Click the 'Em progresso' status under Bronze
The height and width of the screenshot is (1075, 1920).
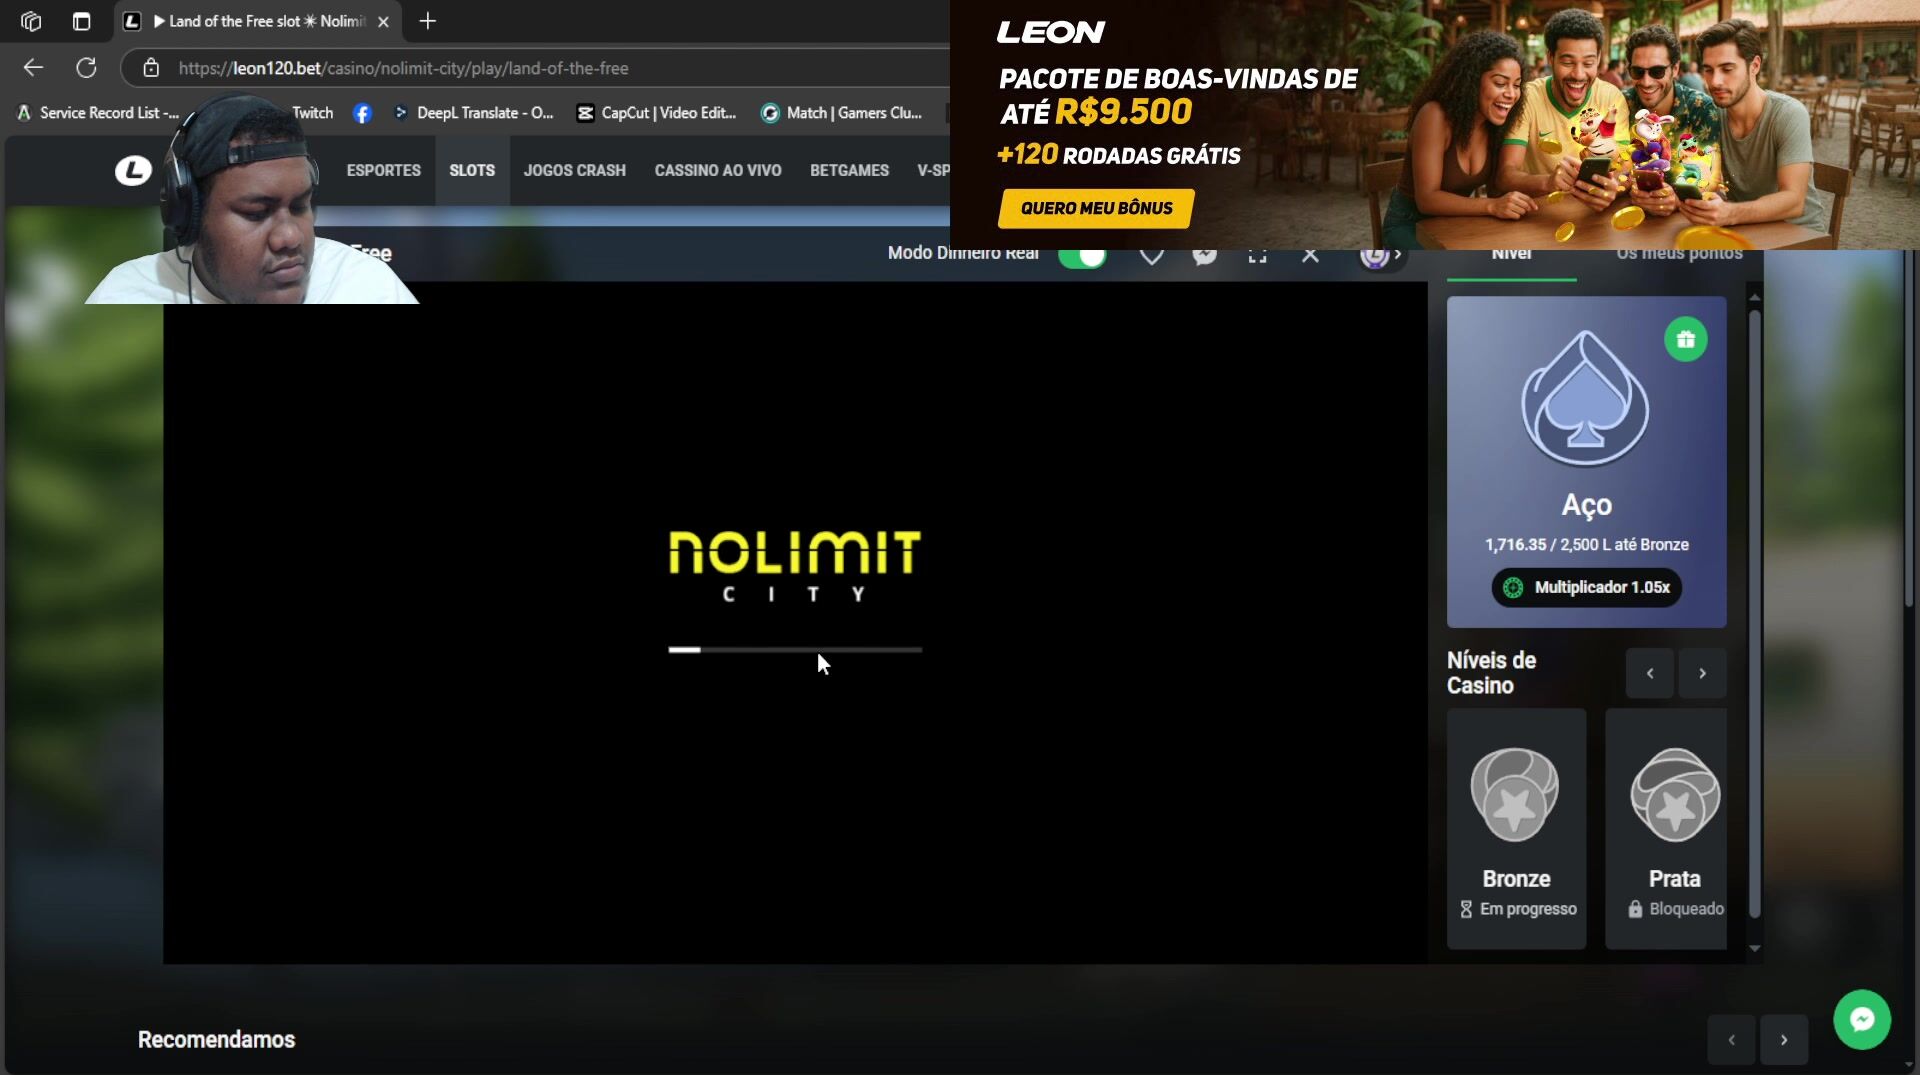click(x=1517, y=909)
